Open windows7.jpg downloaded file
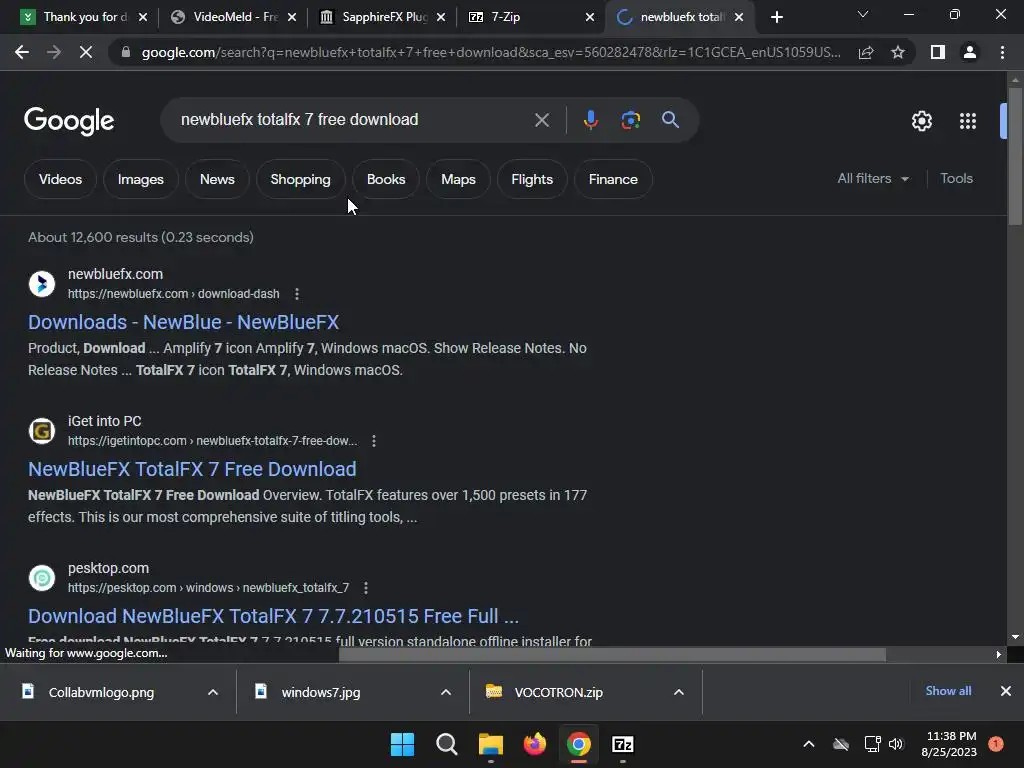Image resolution: width=1024 pixels, height=768 pixels. point(321,692)
